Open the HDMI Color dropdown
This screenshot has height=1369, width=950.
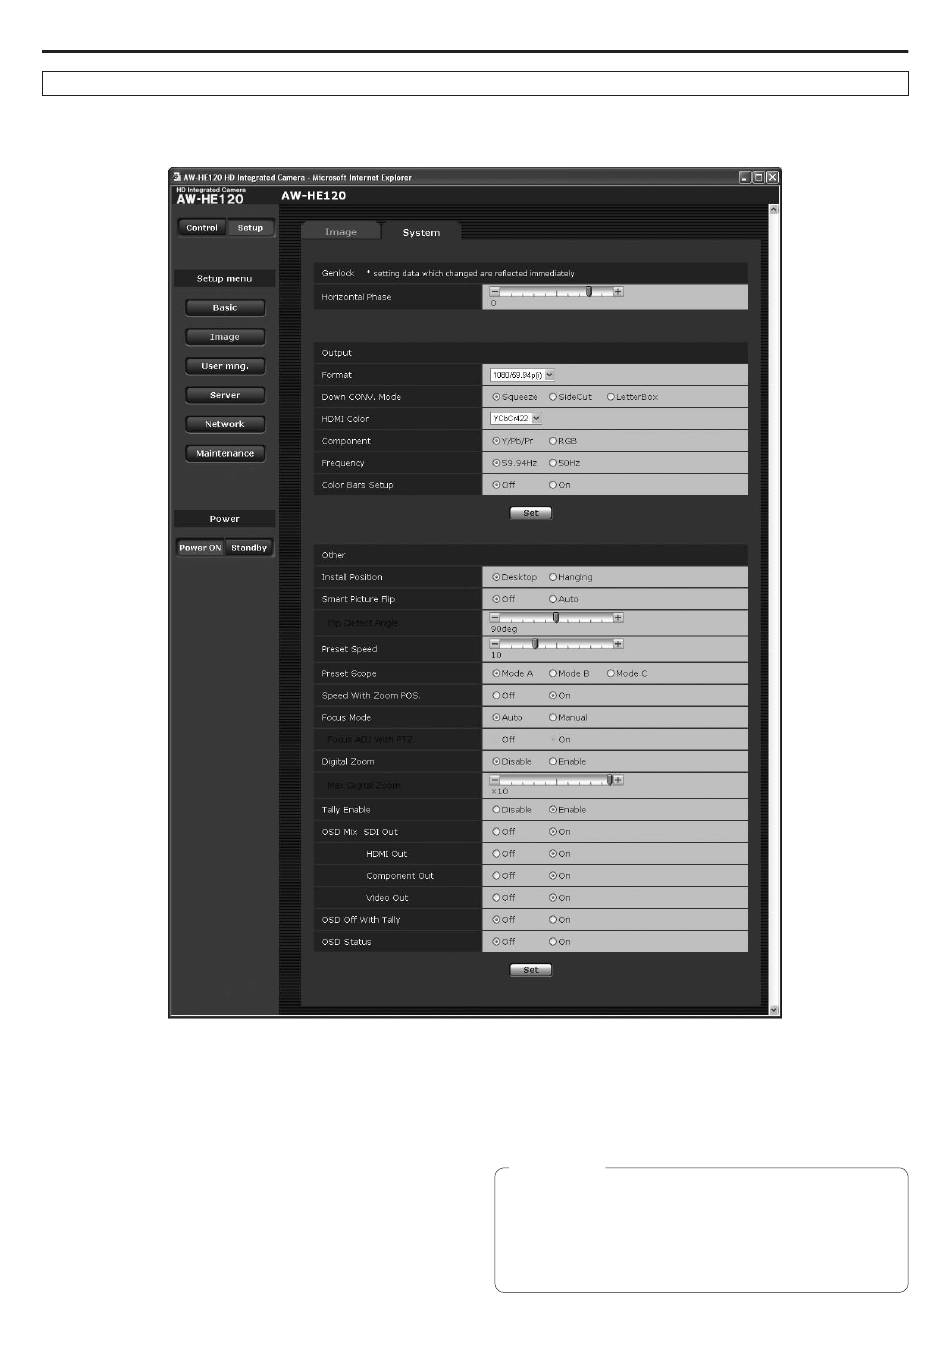click(515, 419)
